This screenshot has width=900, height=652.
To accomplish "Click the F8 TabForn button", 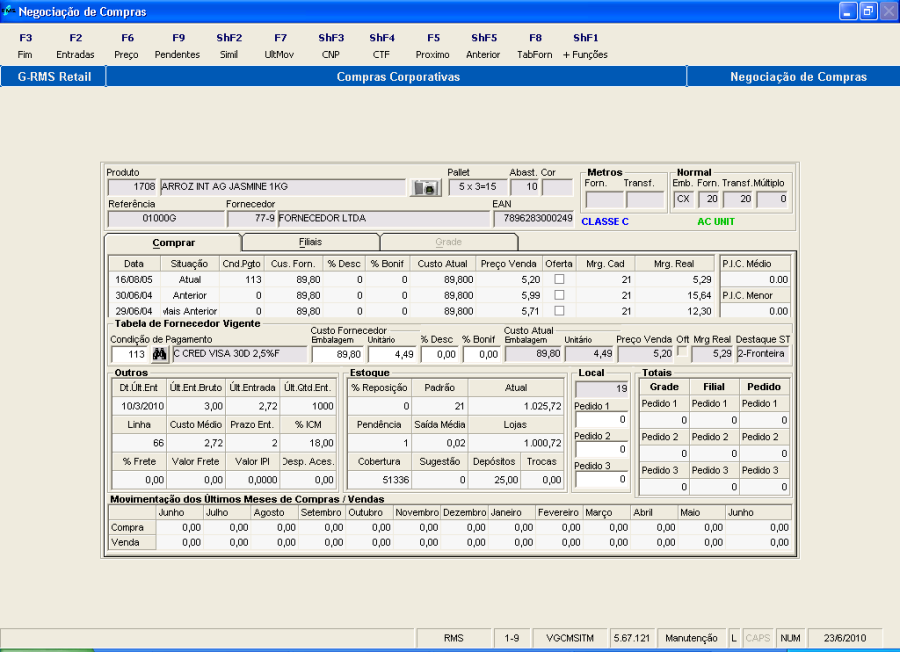I will pyautogui.click(x=535, y=46).
